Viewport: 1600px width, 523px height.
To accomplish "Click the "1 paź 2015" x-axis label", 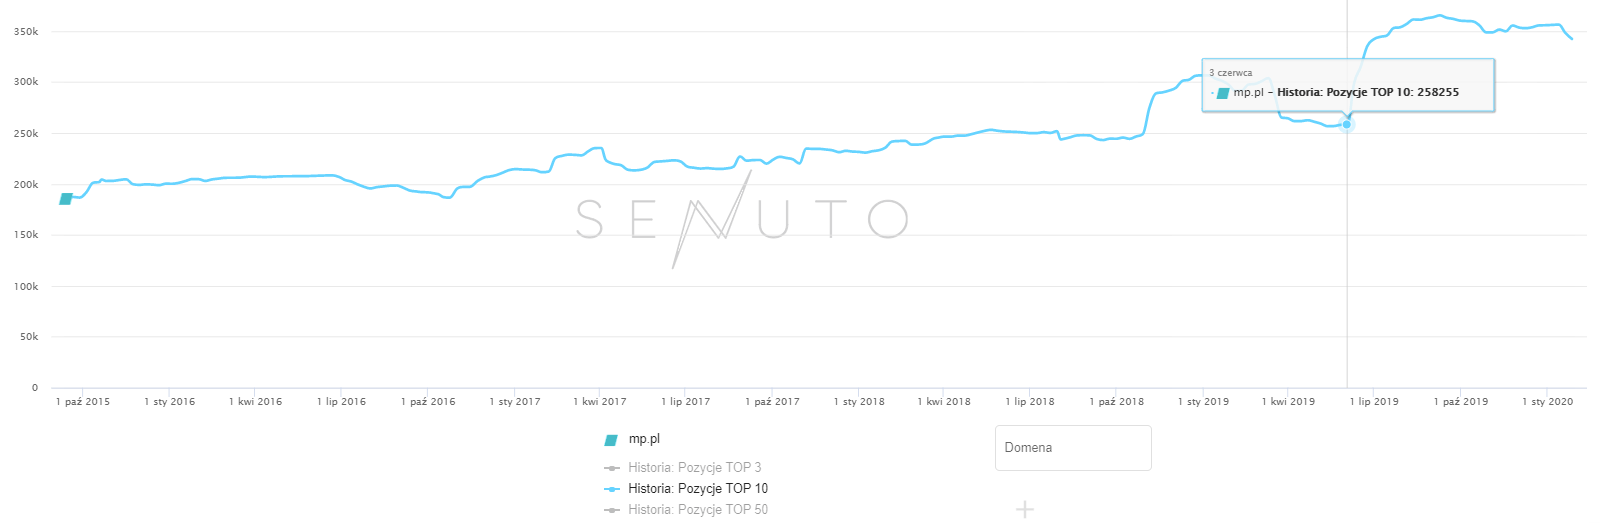I will coord(83,402).
